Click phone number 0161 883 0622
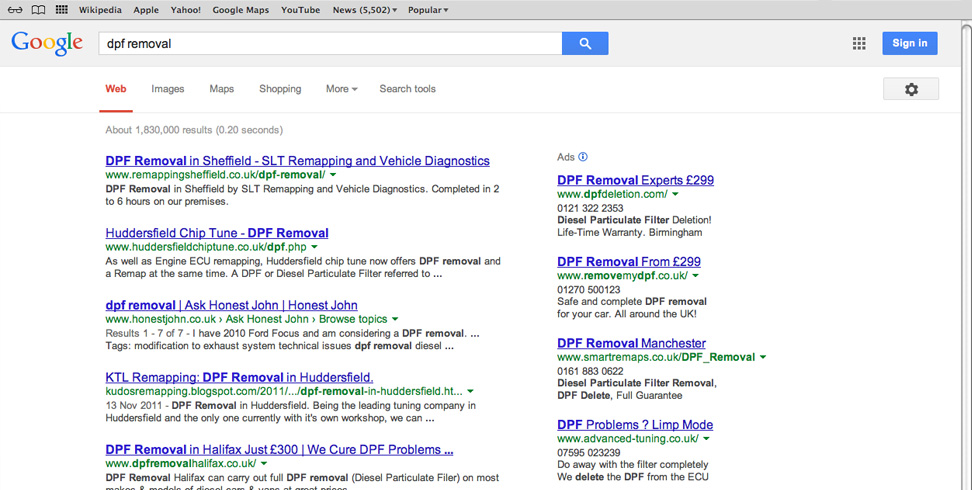972x490 pixels. (x=590, y=371)
